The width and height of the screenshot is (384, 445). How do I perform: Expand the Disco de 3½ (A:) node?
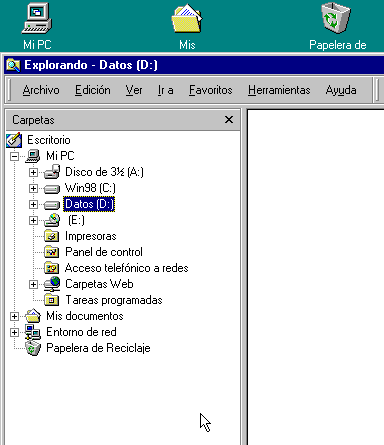coord(33,172)
